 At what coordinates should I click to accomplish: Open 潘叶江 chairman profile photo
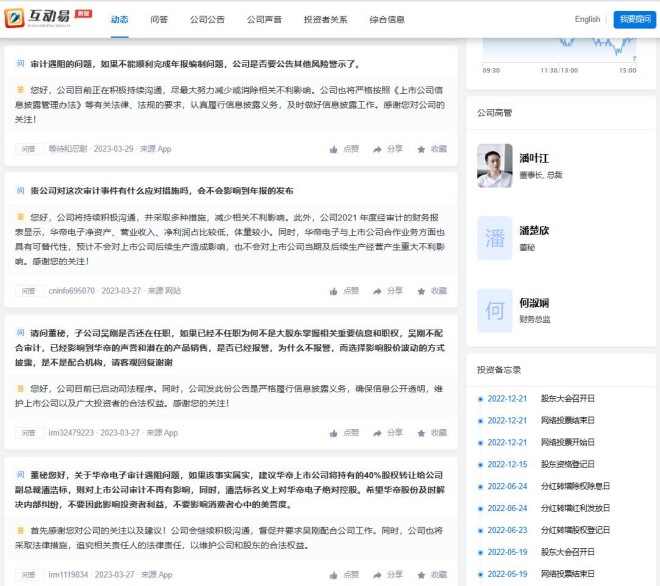tap(495, 166)
